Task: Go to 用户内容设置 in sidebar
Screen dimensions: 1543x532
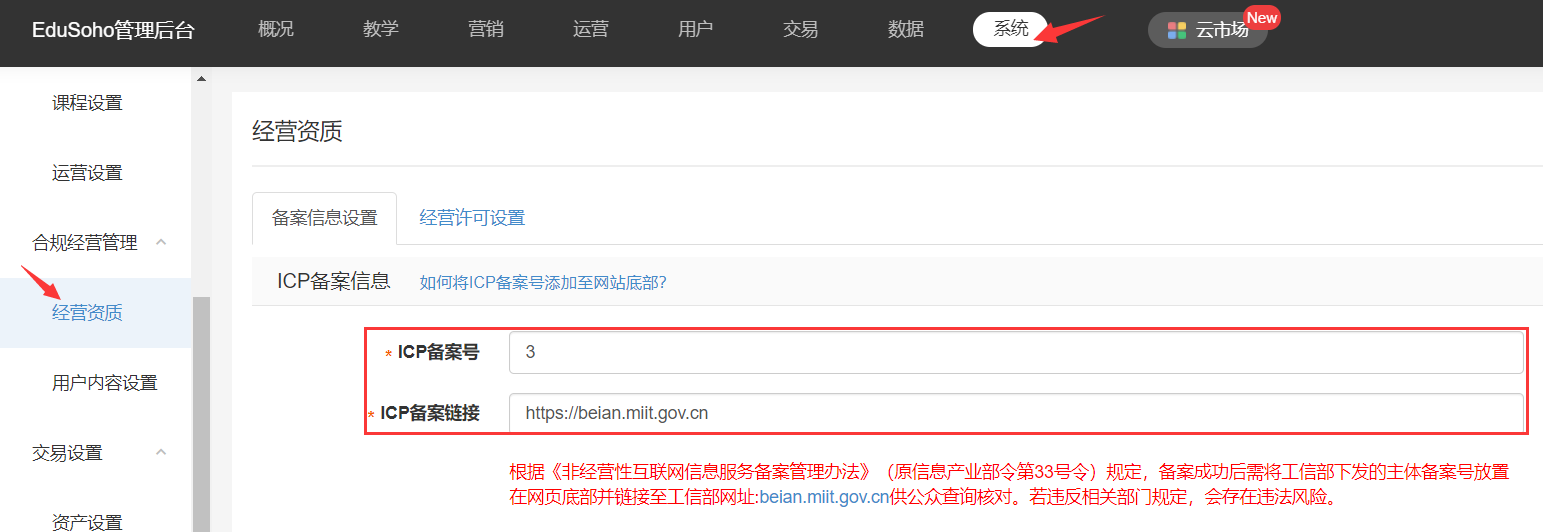Action: tap(105, 383)
